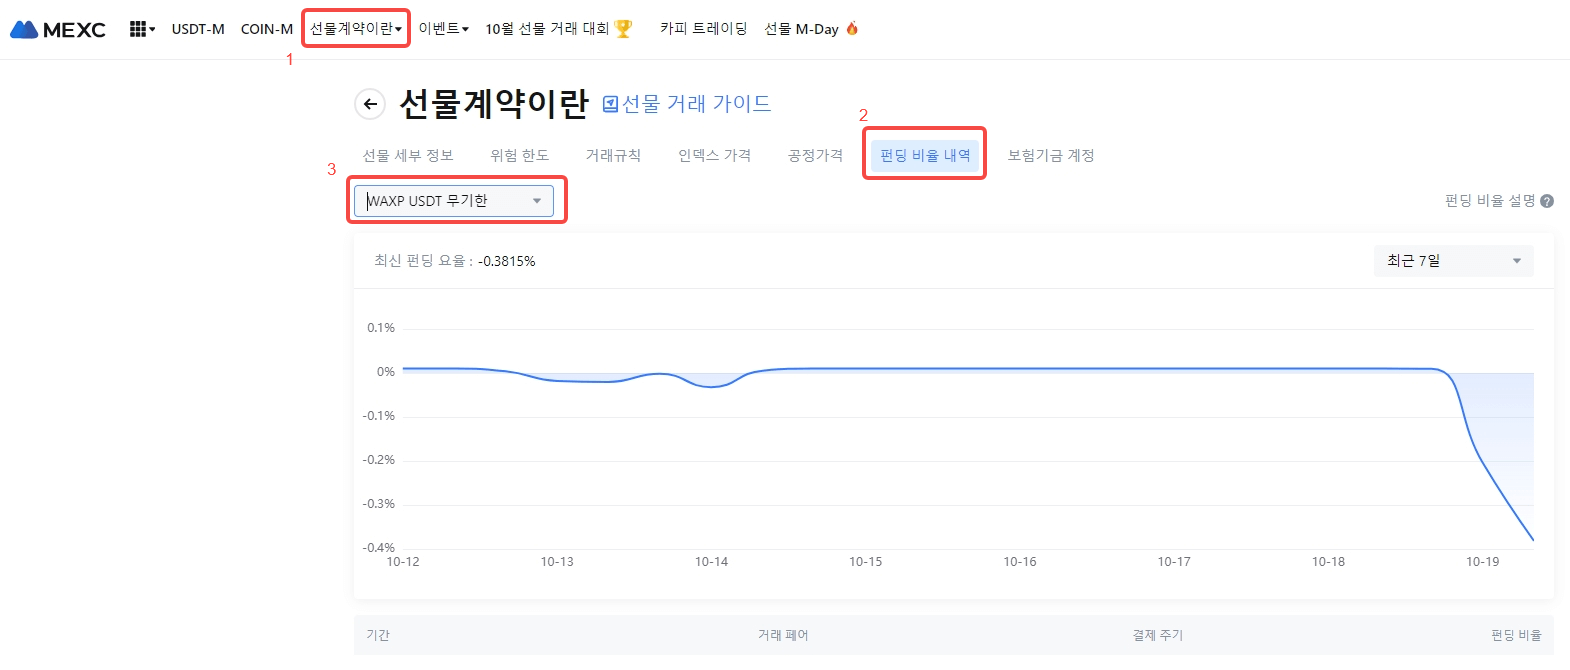Click the 펀딩 비율 설명 link

click(1489, 201)
